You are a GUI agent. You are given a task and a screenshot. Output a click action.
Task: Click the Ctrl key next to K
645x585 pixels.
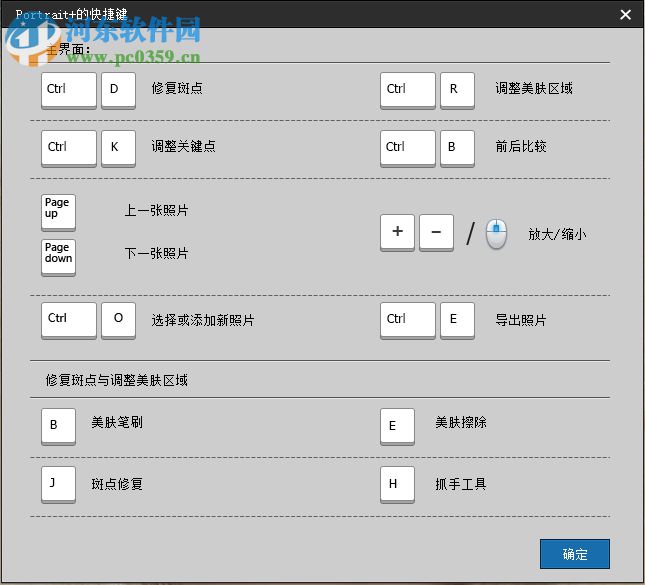click(x=69, y=149)
